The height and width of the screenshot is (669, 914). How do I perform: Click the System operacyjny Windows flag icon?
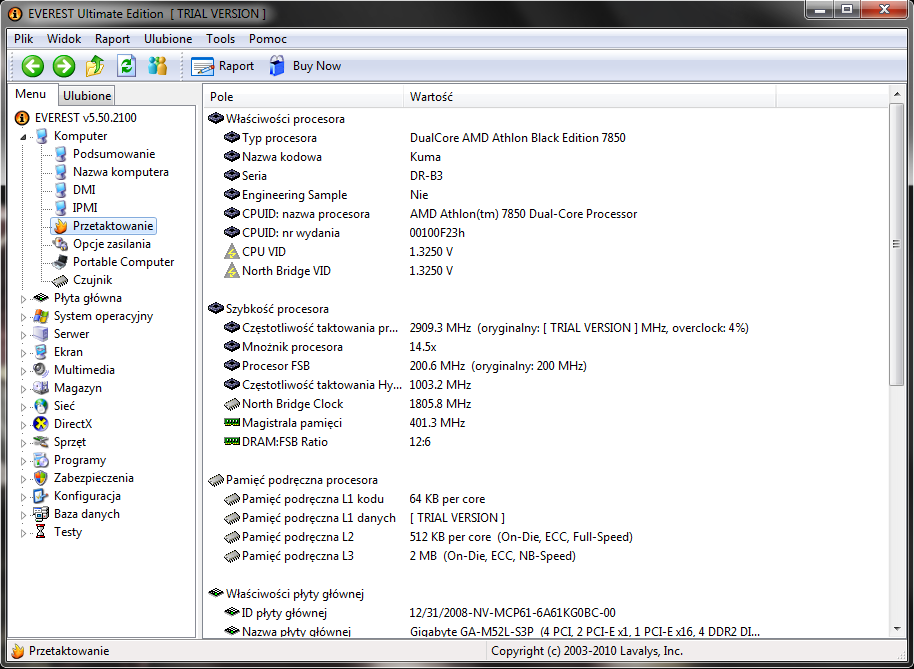41,316
